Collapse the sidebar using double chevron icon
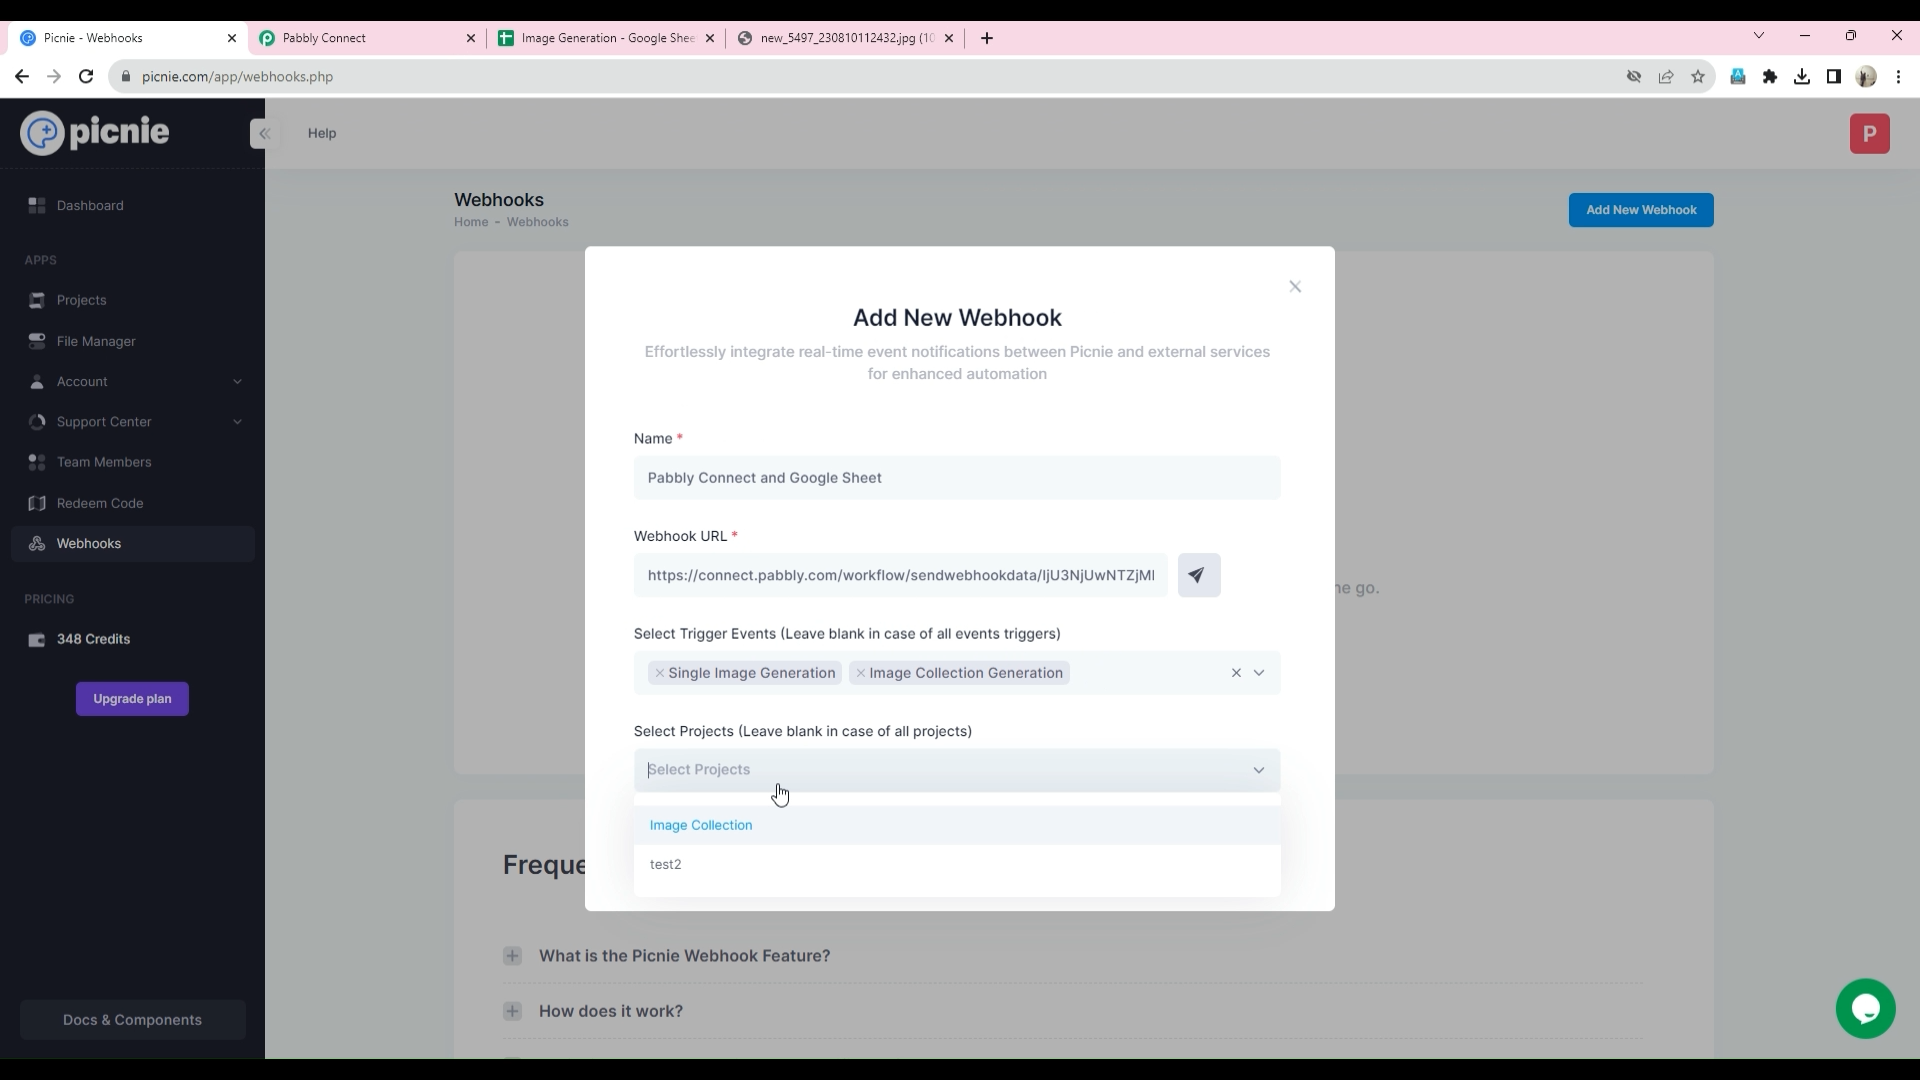The image size is (1920, 1080). (x=264, y=133)
